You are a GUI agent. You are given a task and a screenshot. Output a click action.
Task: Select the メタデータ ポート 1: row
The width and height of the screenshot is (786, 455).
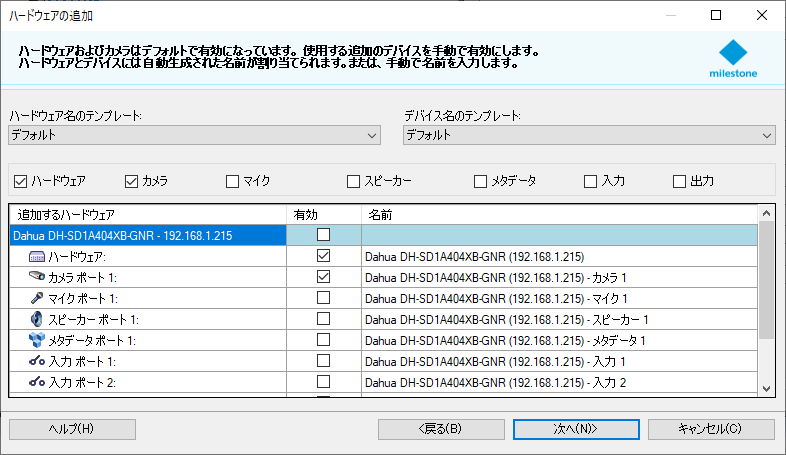[x=148, y=341]
